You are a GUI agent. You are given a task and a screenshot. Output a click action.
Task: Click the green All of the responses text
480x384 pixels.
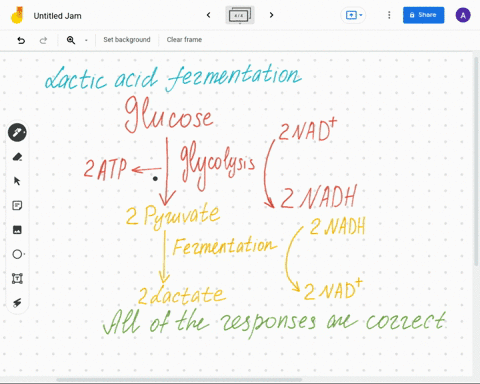[x=274, y=323]
